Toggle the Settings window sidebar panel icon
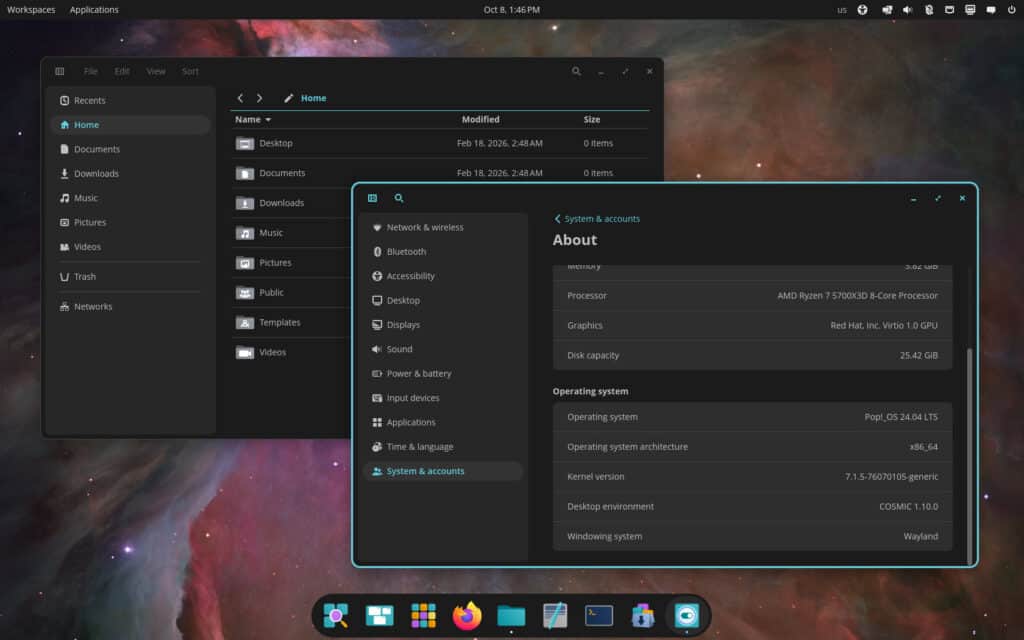Screen dimensions: 1024x640 (372, 198)
